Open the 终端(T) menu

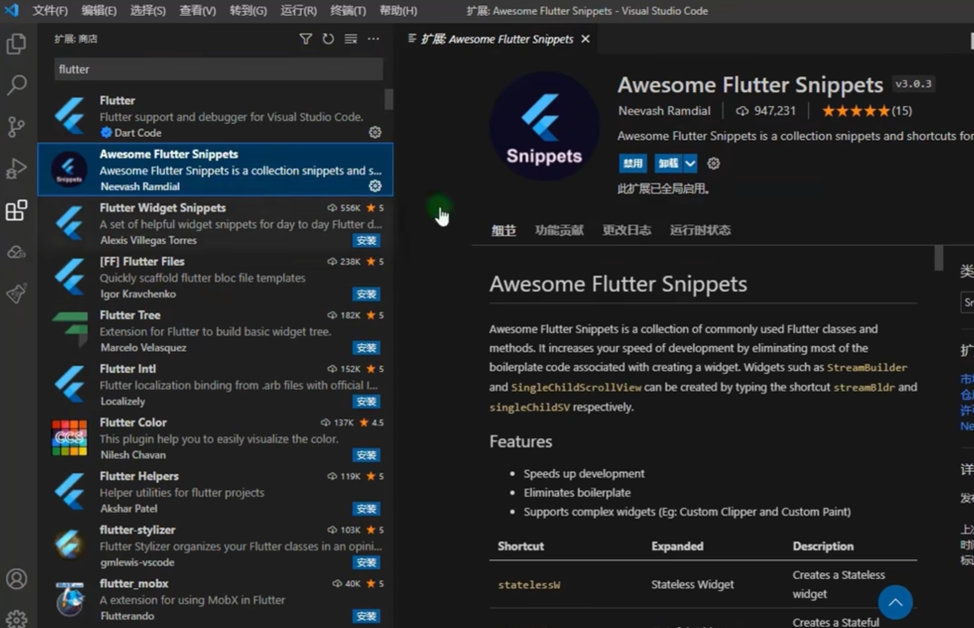tap(348, 11)
